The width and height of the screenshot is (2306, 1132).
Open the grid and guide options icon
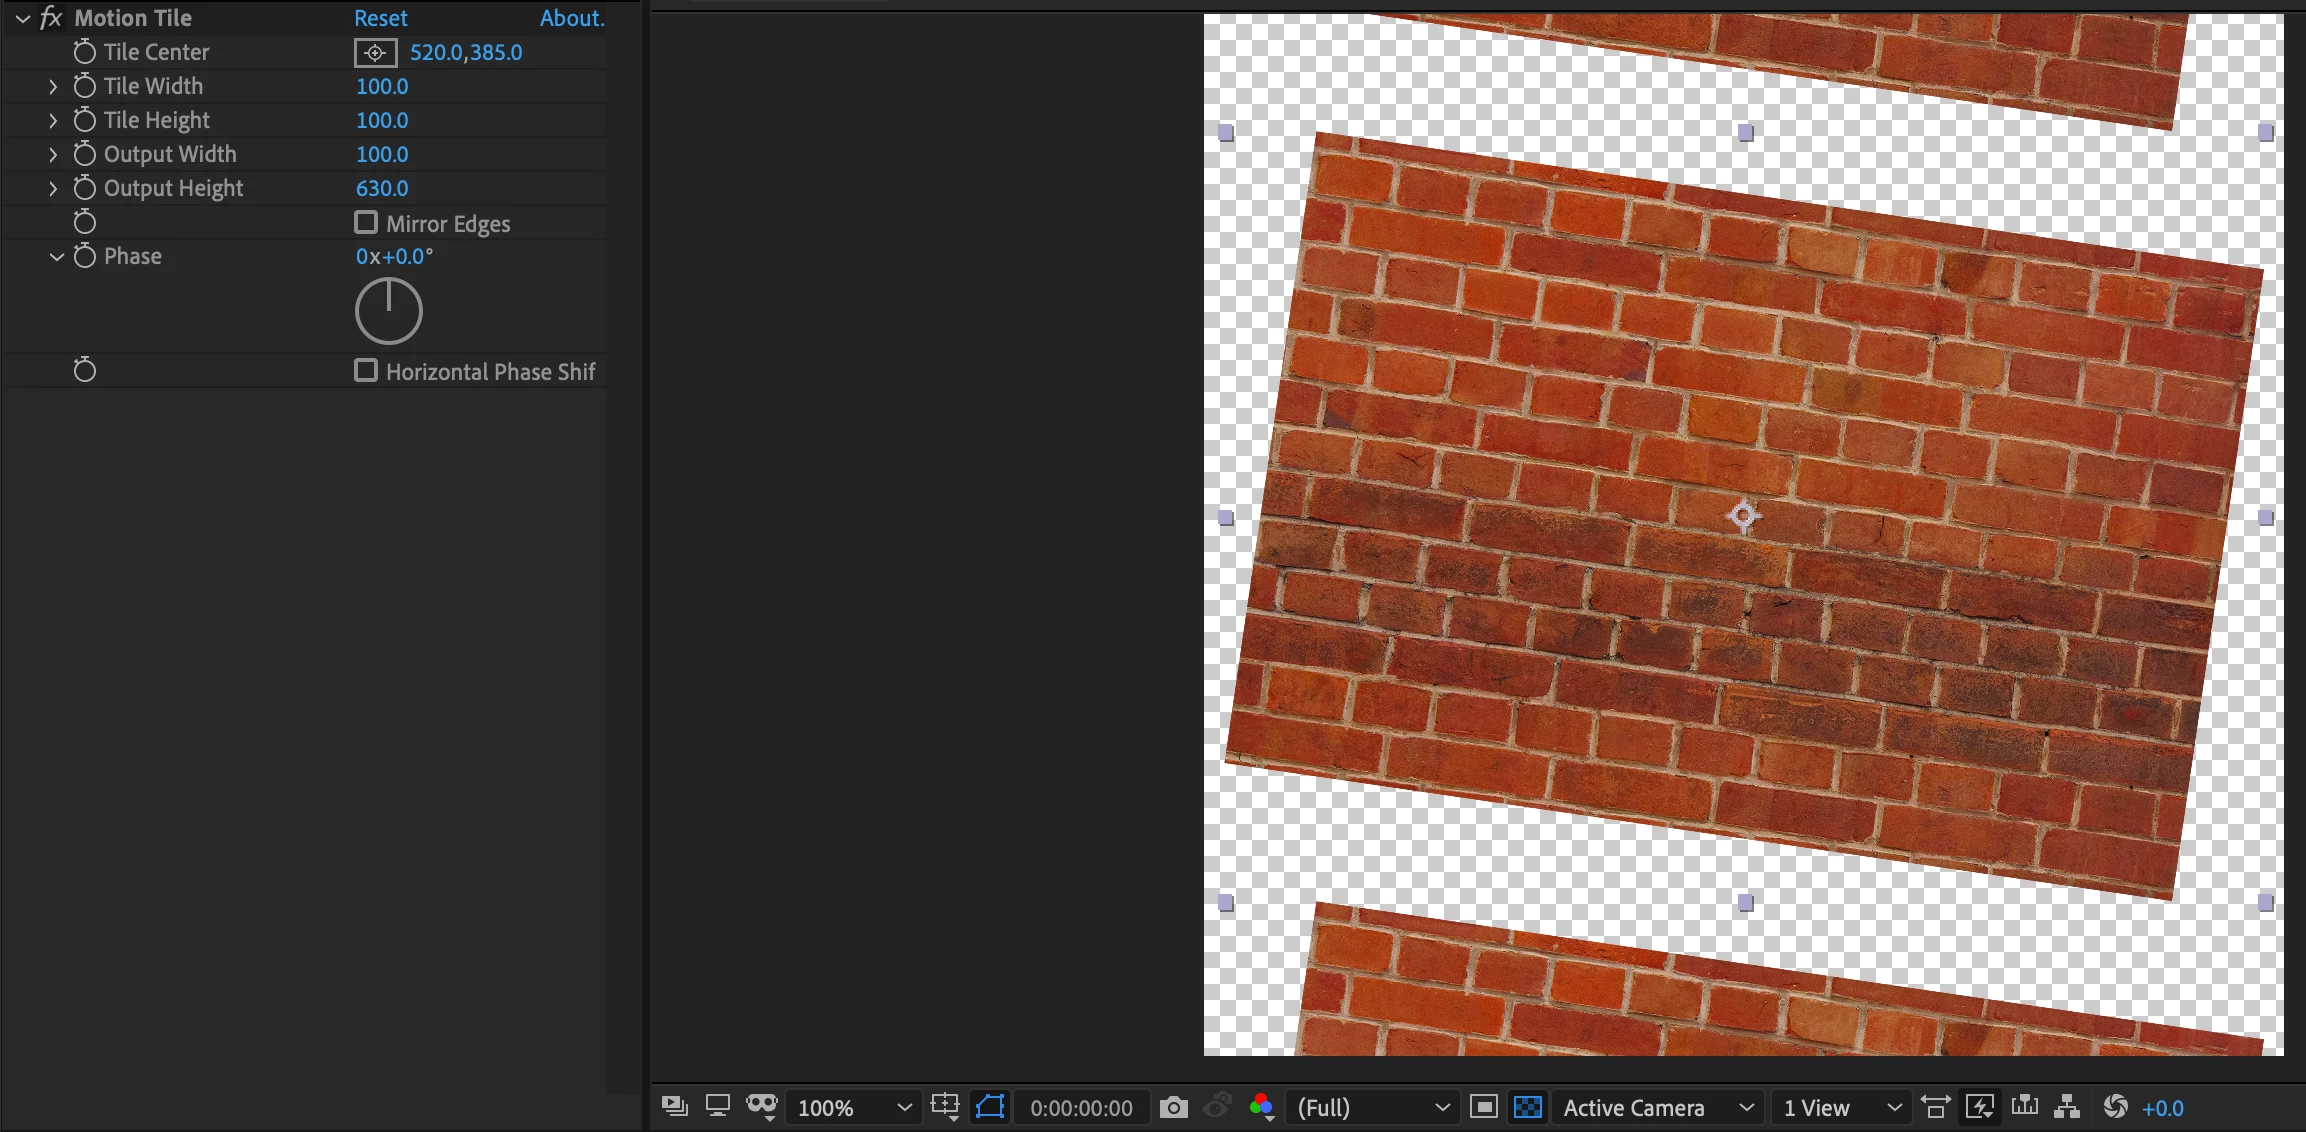pyautogui.click(x=944, y=1107)
